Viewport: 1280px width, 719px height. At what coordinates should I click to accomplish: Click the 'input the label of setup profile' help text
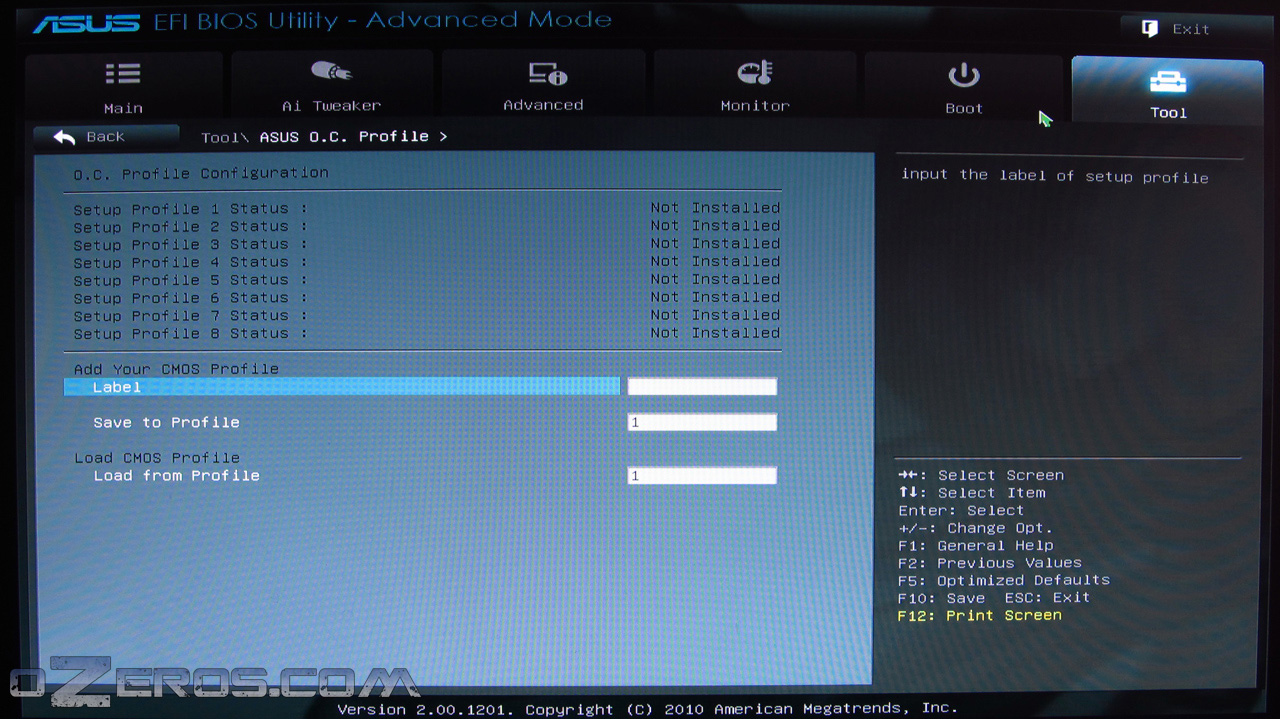tap(1055, 176)
